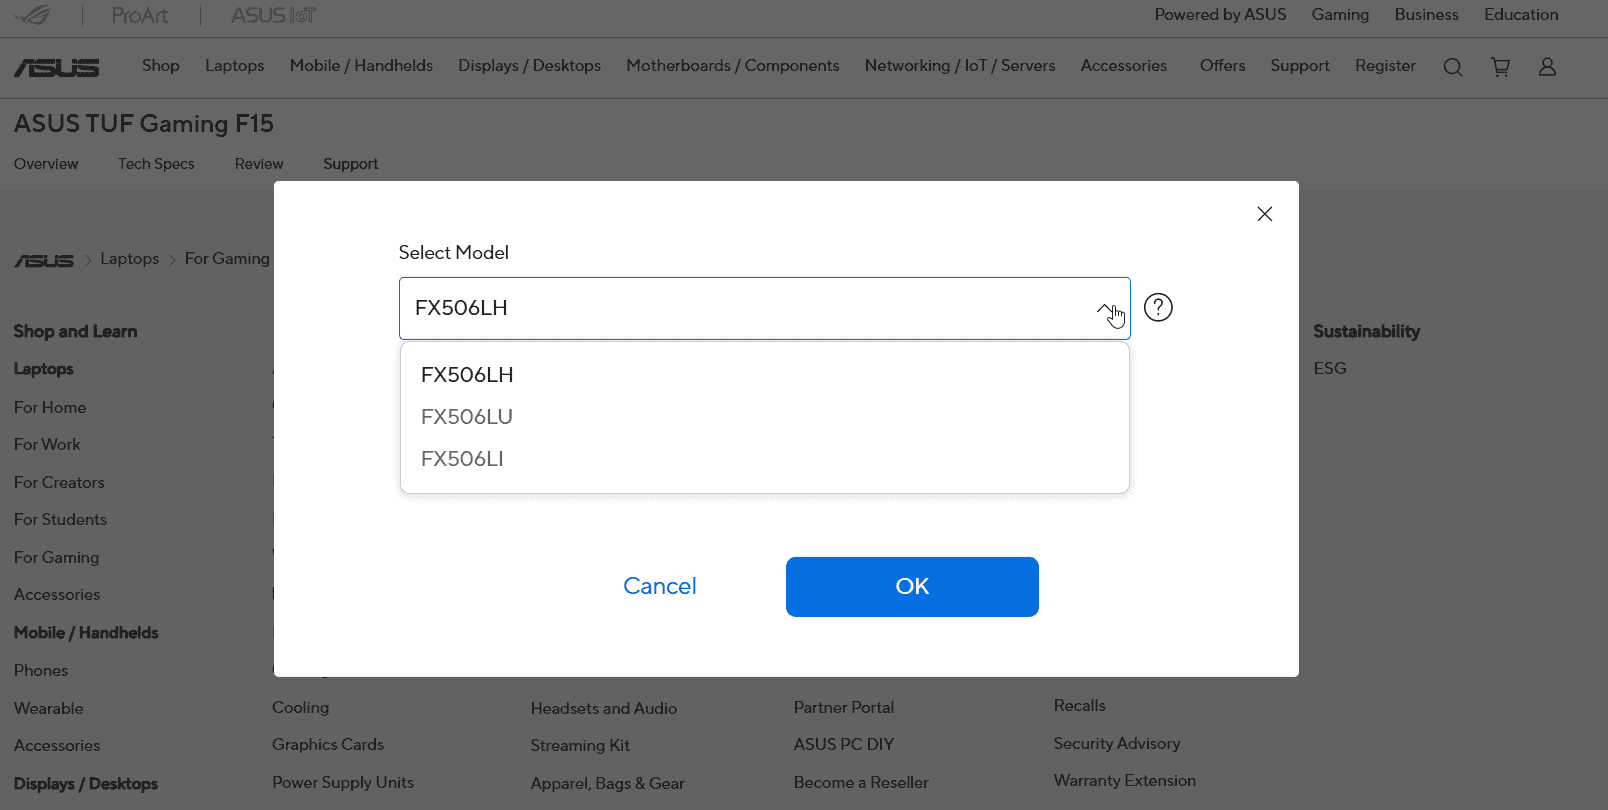Open the shopping cart icon
Screen dimensions: 1608x810
pyautogui.click(x=1500, y=67)
